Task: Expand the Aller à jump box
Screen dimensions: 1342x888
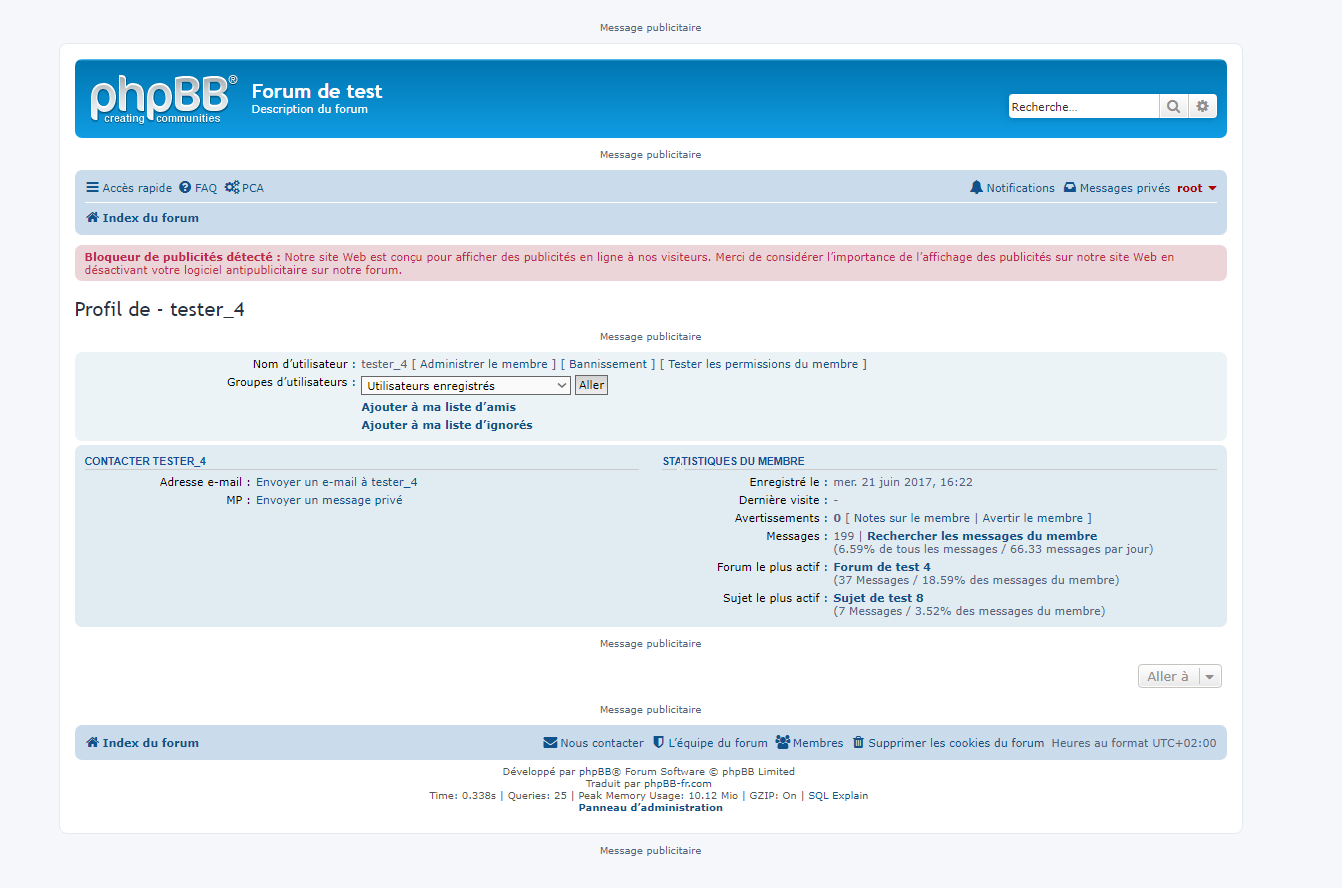Action: (x=1179, y=677)
